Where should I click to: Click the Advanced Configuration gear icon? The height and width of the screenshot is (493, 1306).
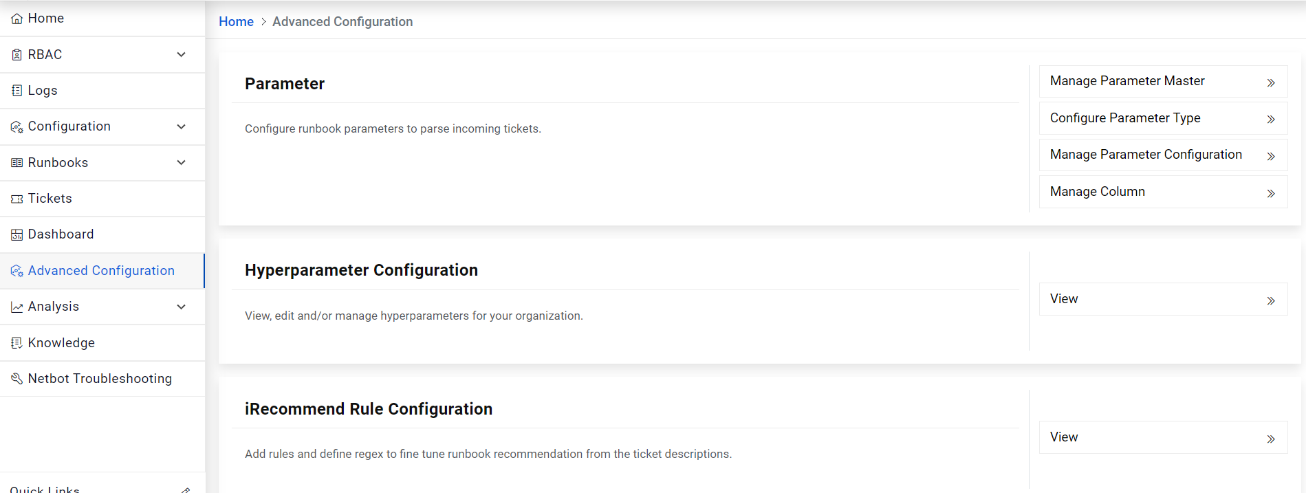pos(17,271)
